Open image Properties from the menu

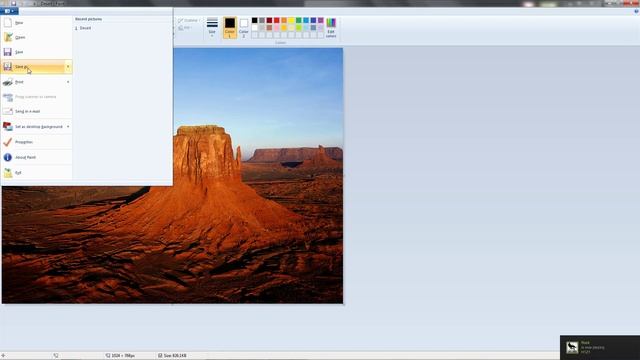[x=36, y=142]
